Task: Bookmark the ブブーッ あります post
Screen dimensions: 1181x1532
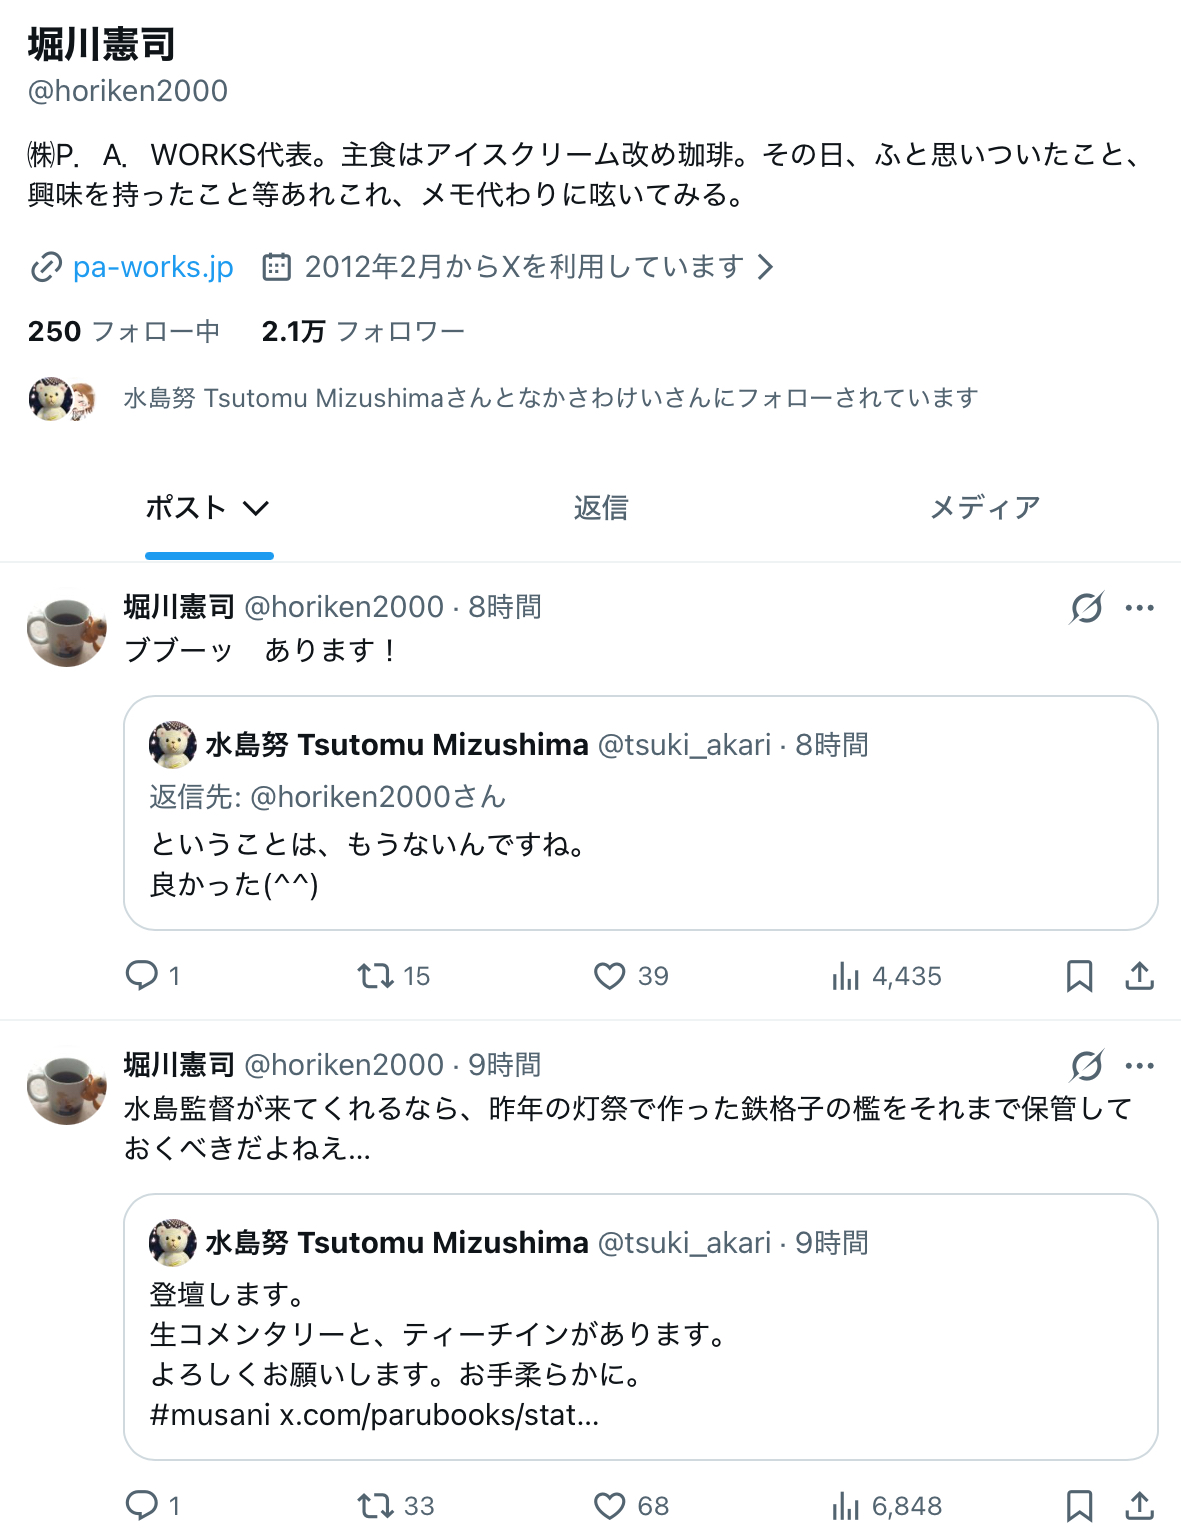Action: point(1079,975)
